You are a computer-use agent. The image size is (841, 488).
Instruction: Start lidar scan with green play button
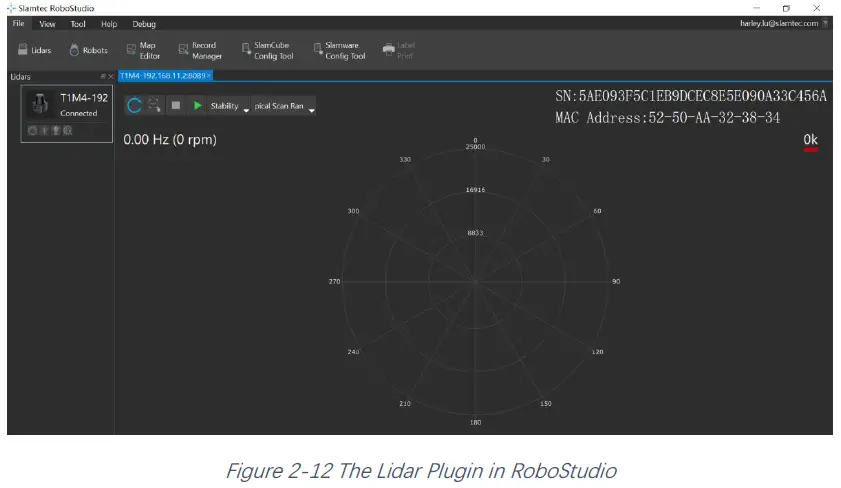197,106
